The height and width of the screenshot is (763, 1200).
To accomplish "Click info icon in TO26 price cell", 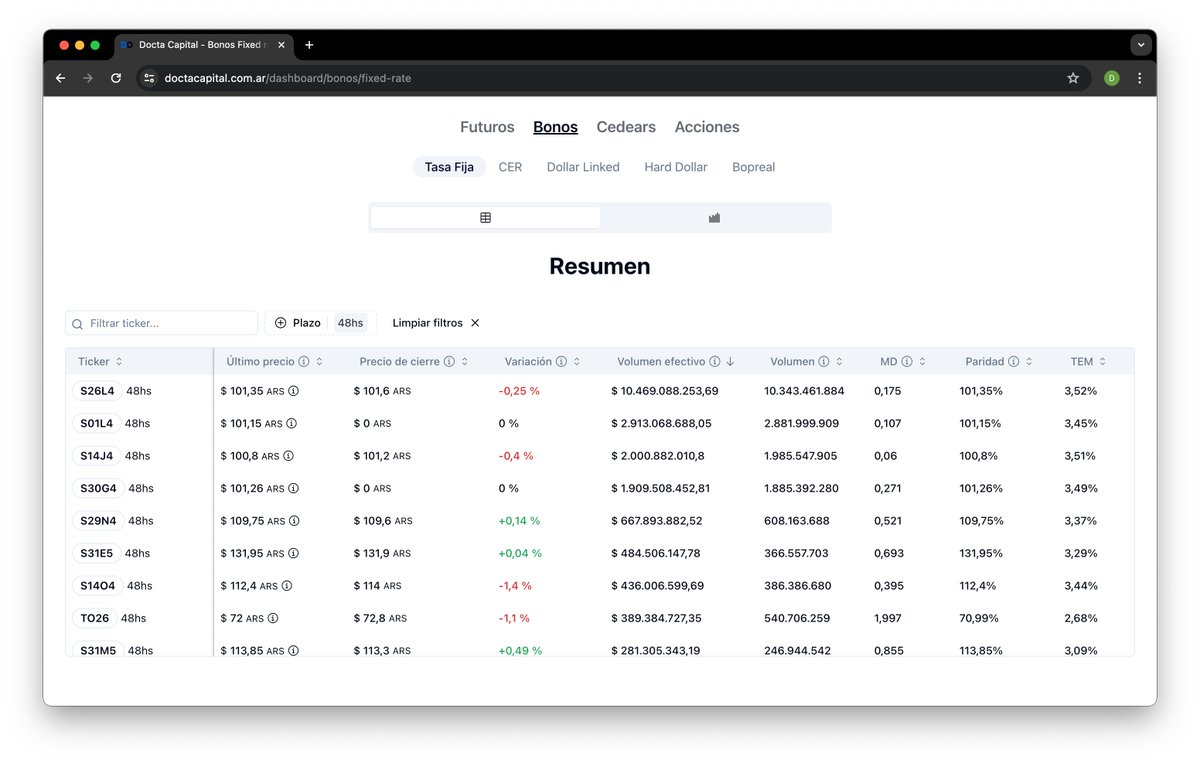I will click(x=273, y=618).
